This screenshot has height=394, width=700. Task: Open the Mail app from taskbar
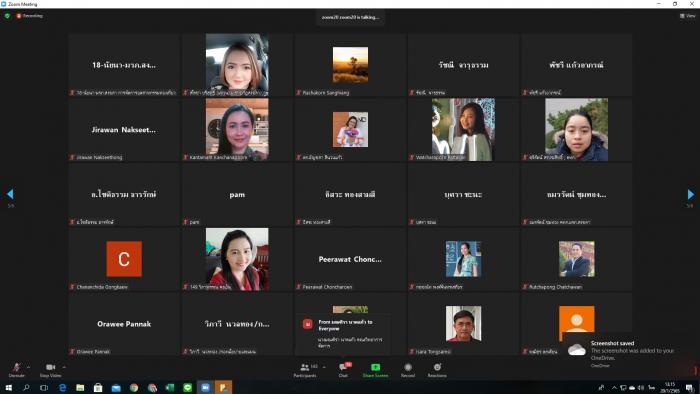[x=116, y=388]
